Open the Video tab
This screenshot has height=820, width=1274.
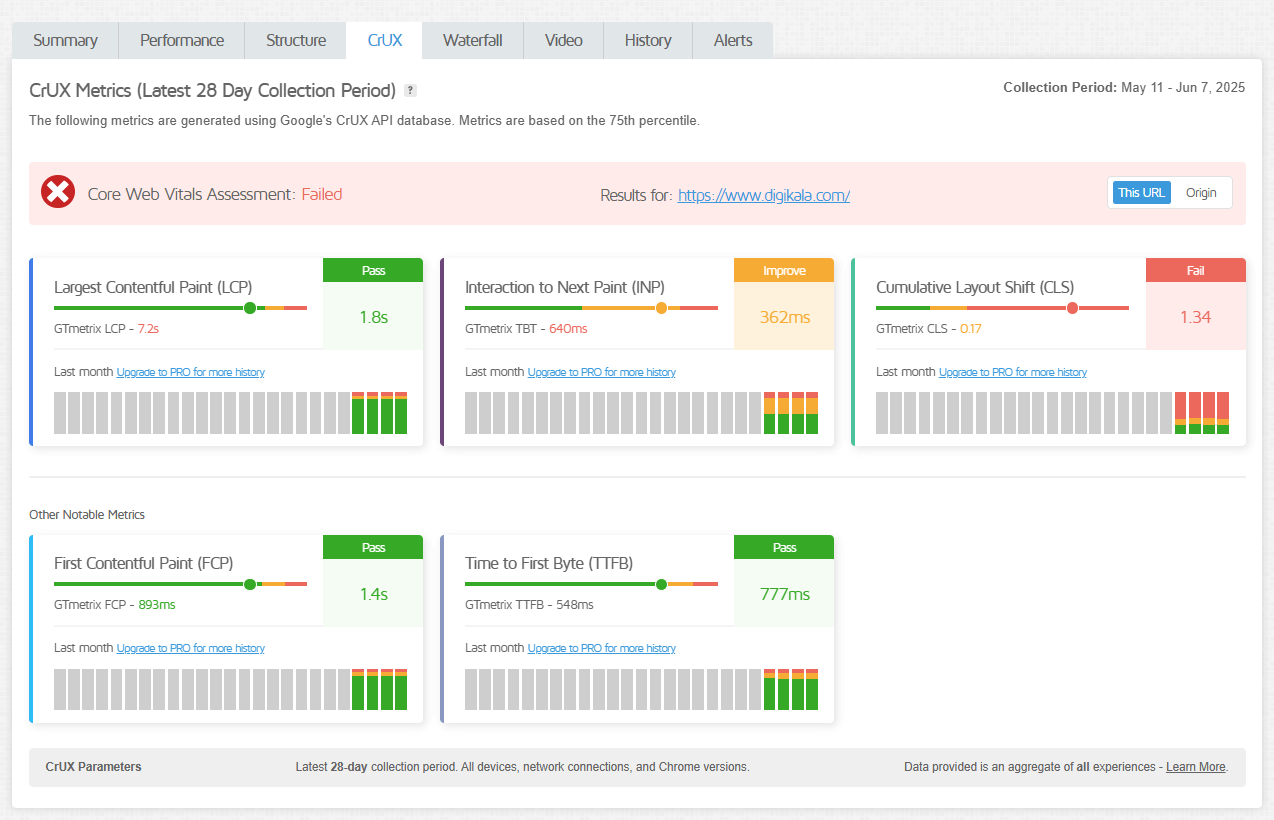[x=564, y=40]
